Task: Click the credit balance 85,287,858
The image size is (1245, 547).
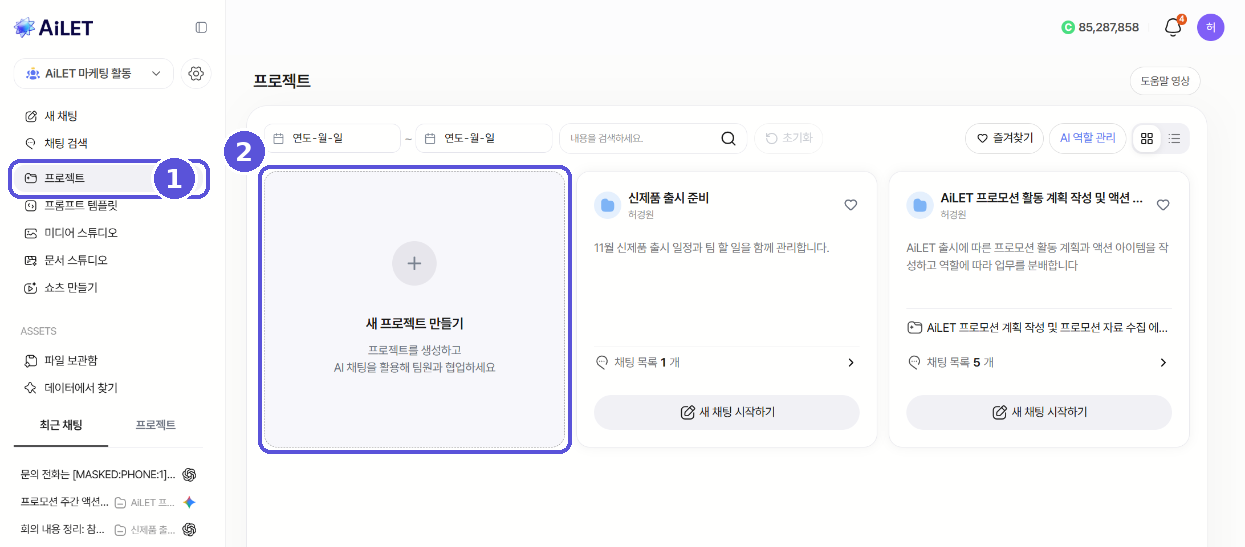Action: (x=1100, y=27)
